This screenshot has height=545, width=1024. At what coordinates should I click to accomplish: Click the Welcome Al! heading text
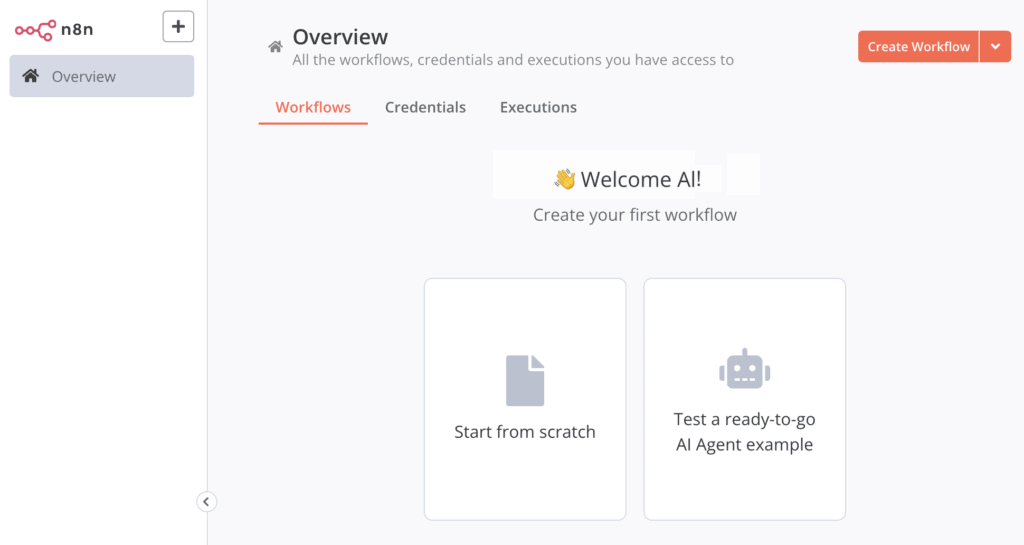[x=641, y=179]
